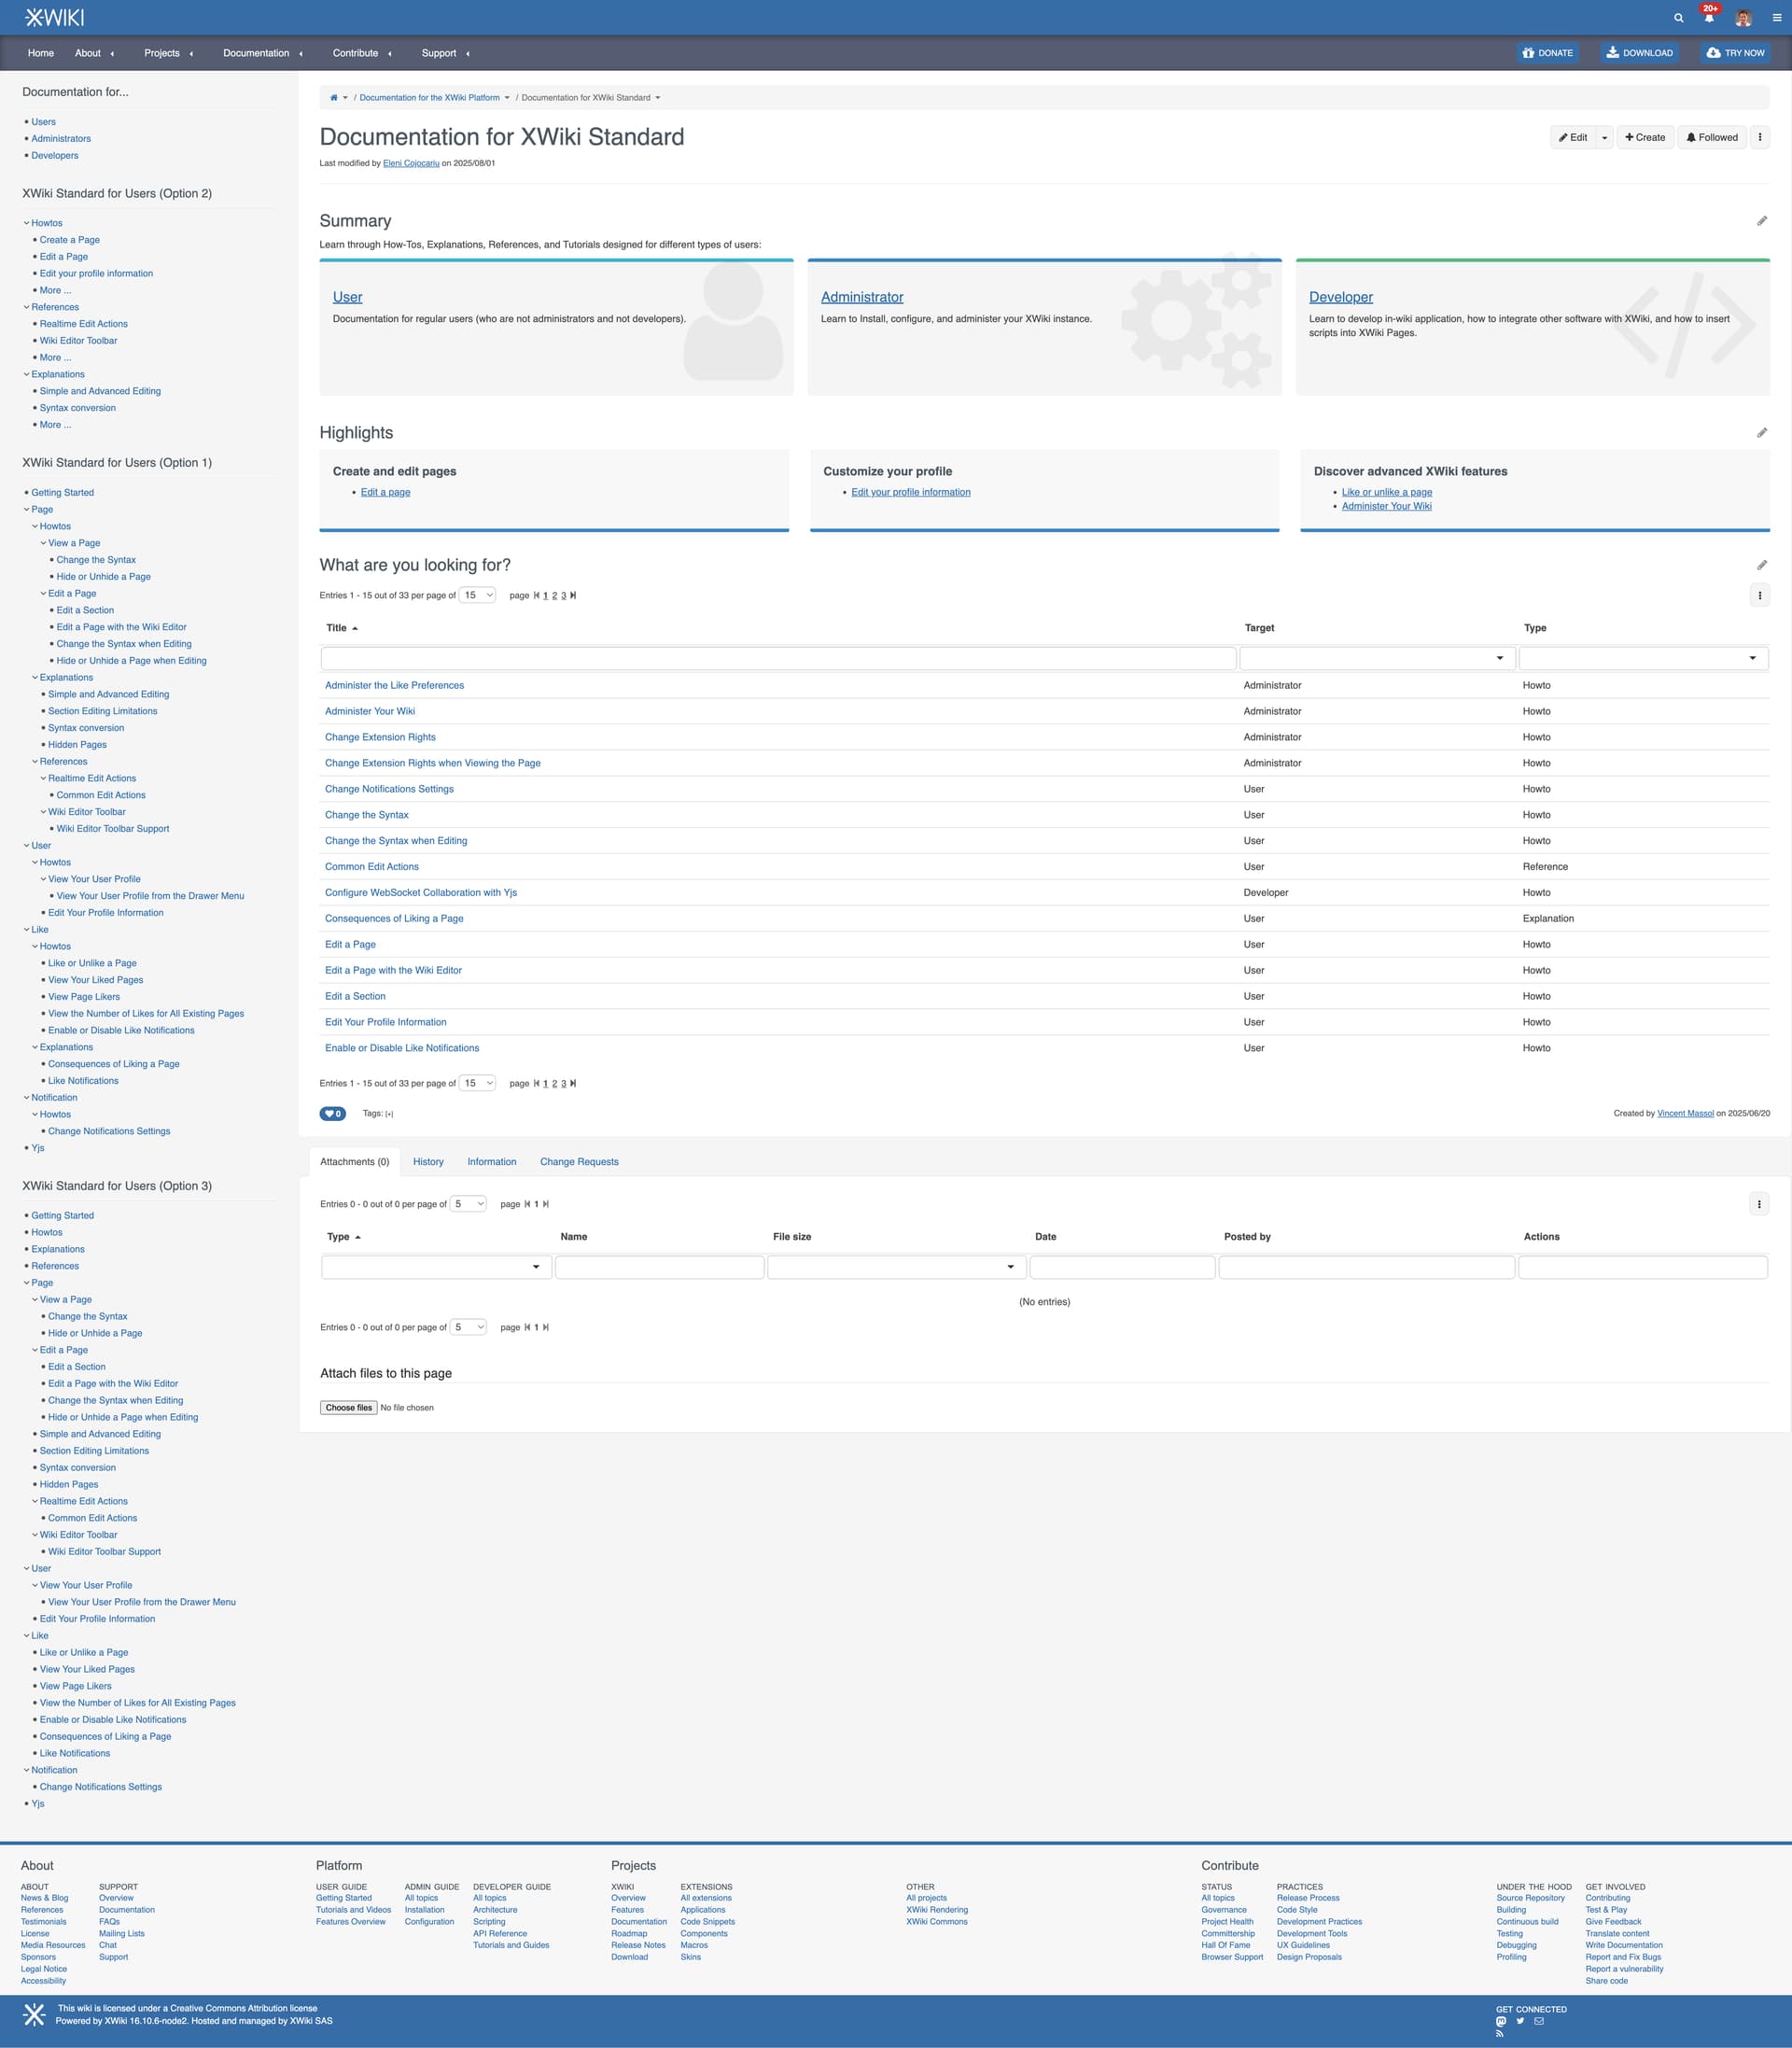The width and height of the screenshot is (1792, 2048).
Task: Switch to the History tab
Action: point(428,1162)
